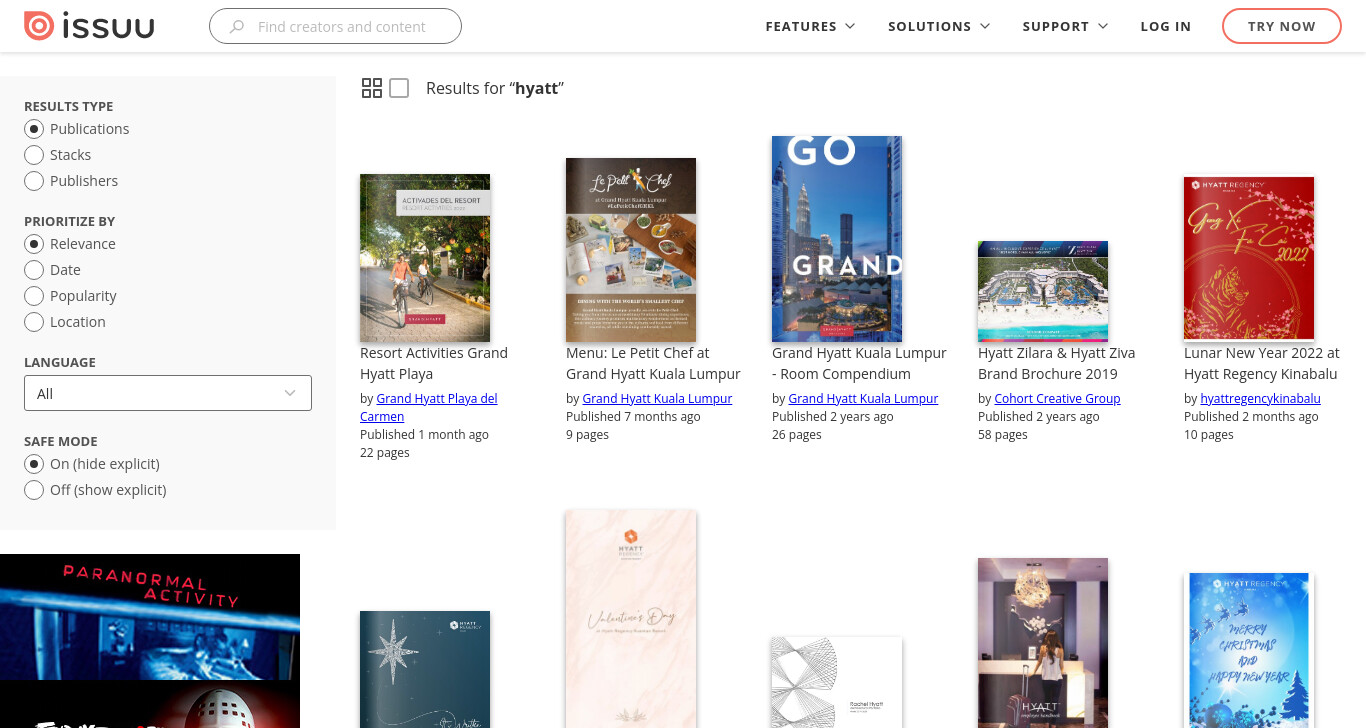Expand the Solutions menu

tap(939, 27)
